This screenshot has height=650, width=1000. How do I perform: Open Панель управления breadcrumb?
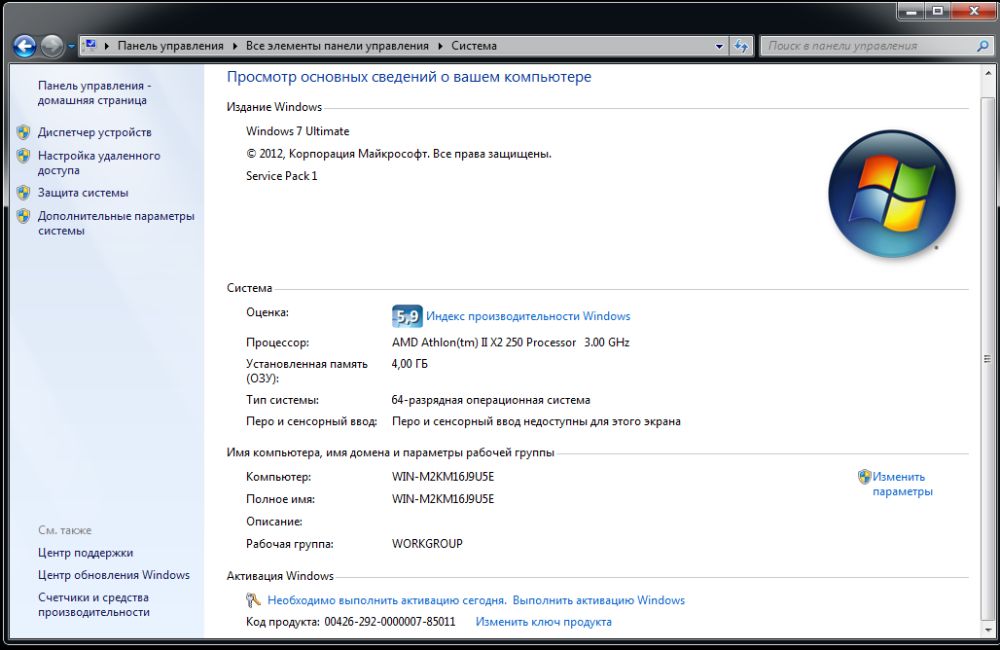coord(170,46)
